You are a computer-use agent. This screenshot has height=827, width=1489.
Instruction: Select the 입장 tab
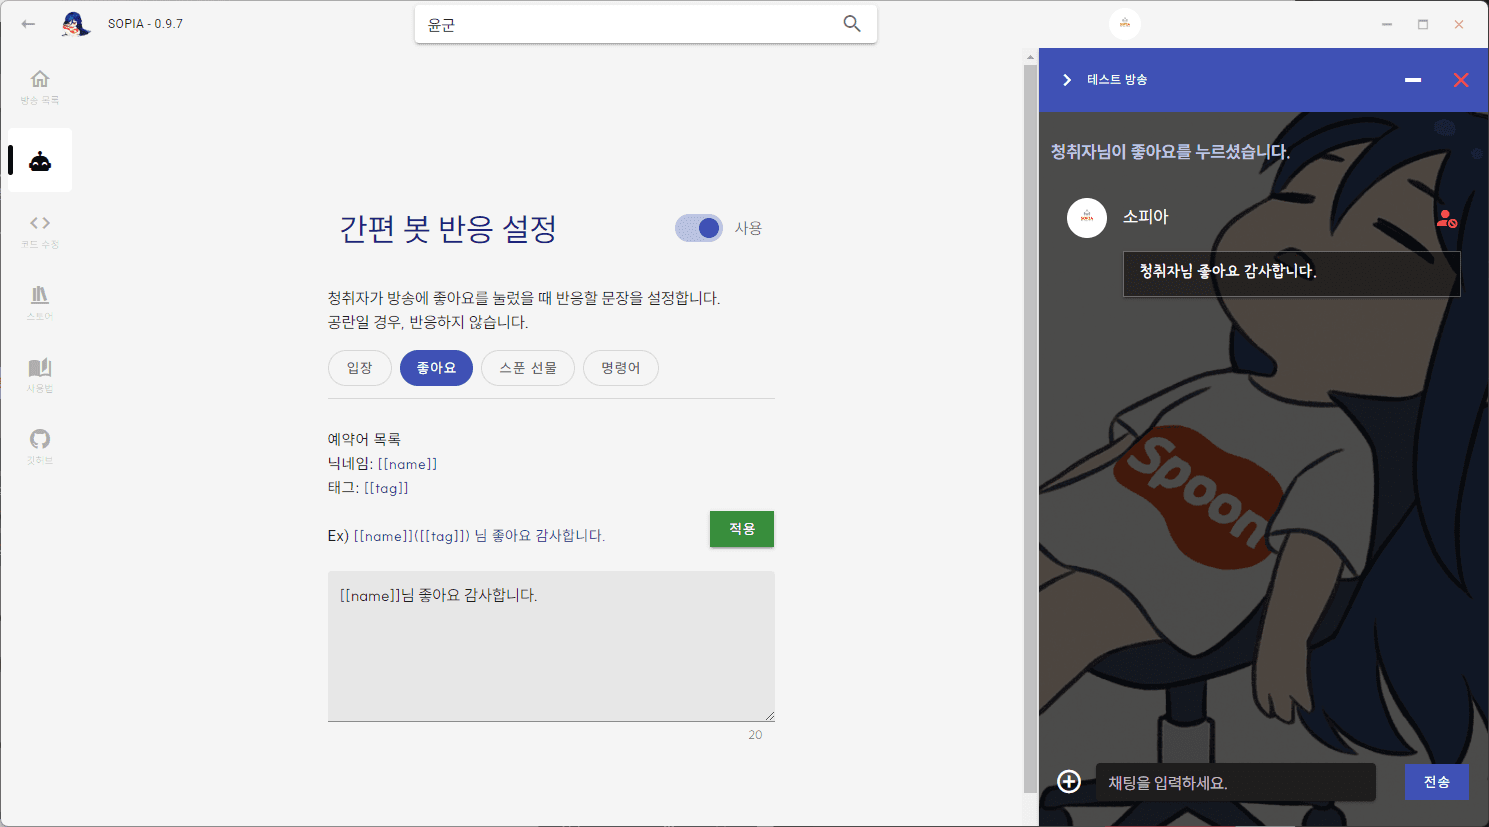click(360, 368)
